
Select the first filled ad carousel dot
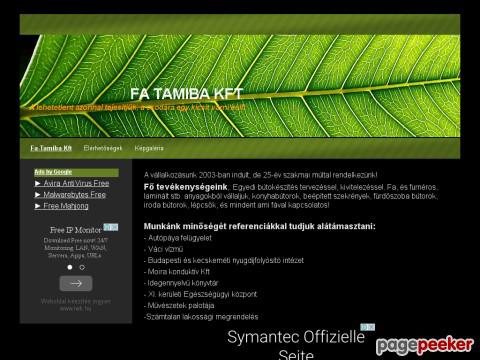tap(70, 267)
